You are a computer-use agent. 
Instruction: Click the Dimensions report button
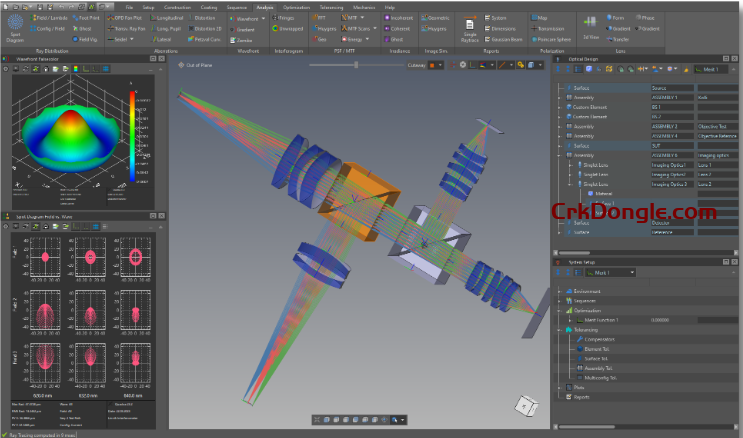[x=500, y=29]
